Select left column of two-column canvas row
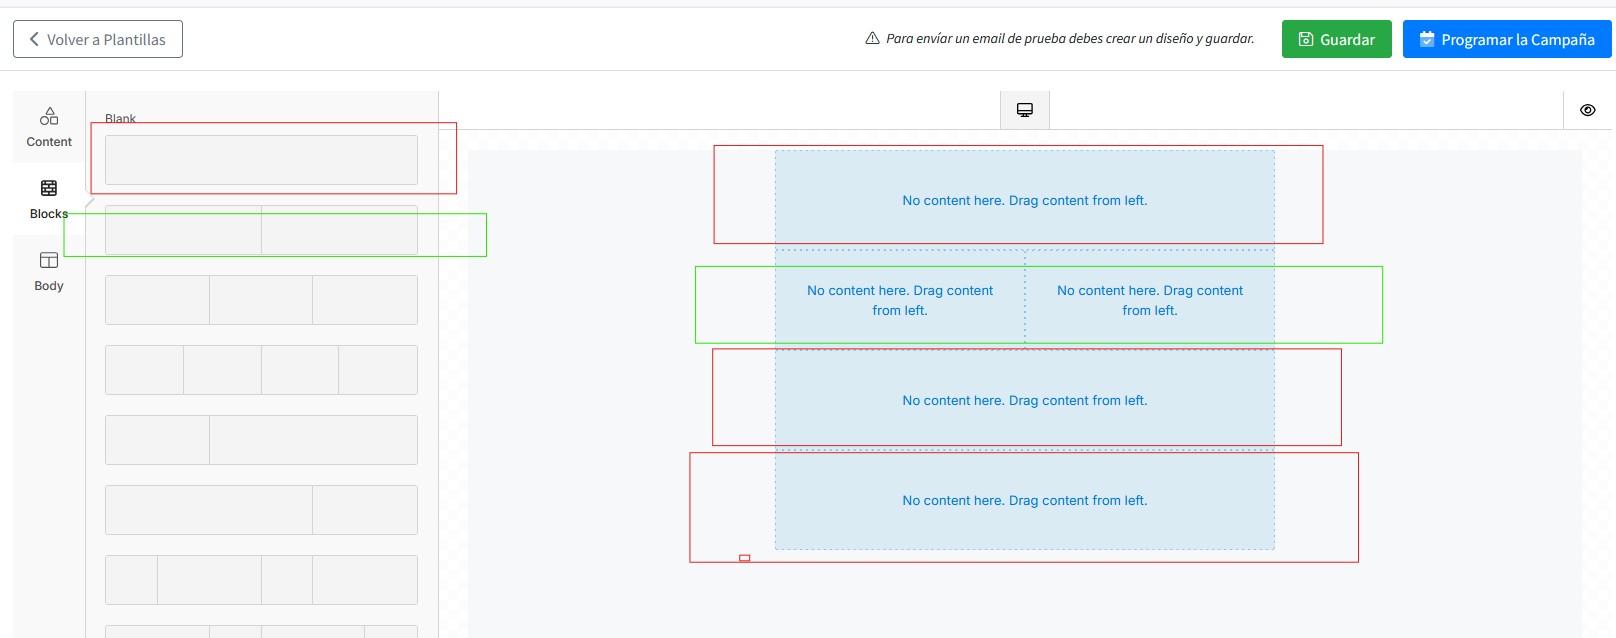The height and width of the screenshot is (638, 1616). click(x=900, y=300)
